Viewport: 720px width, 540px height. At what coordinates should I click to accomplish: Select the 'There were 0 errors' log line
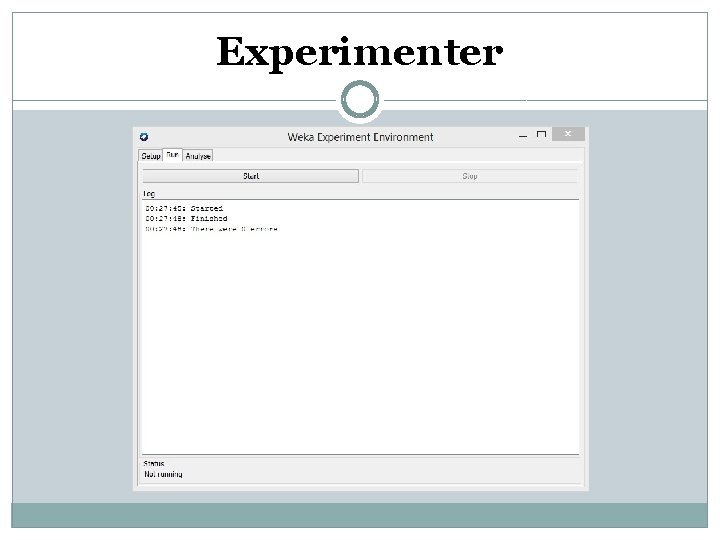(212, 229)
